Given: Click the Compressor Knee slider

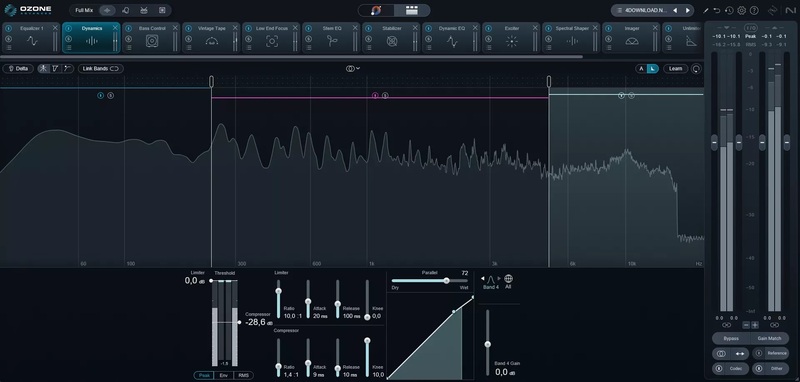Looking at the screenshot, I should 367,357.
